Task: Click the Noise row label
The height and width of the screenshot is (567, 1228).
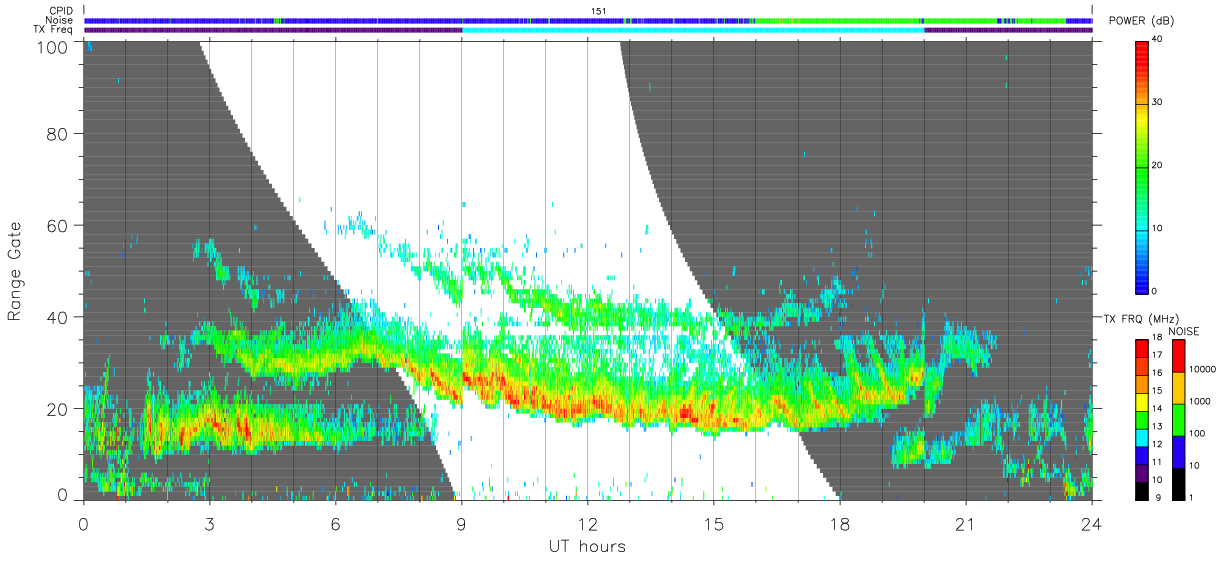Action: (x=60, y=20)
